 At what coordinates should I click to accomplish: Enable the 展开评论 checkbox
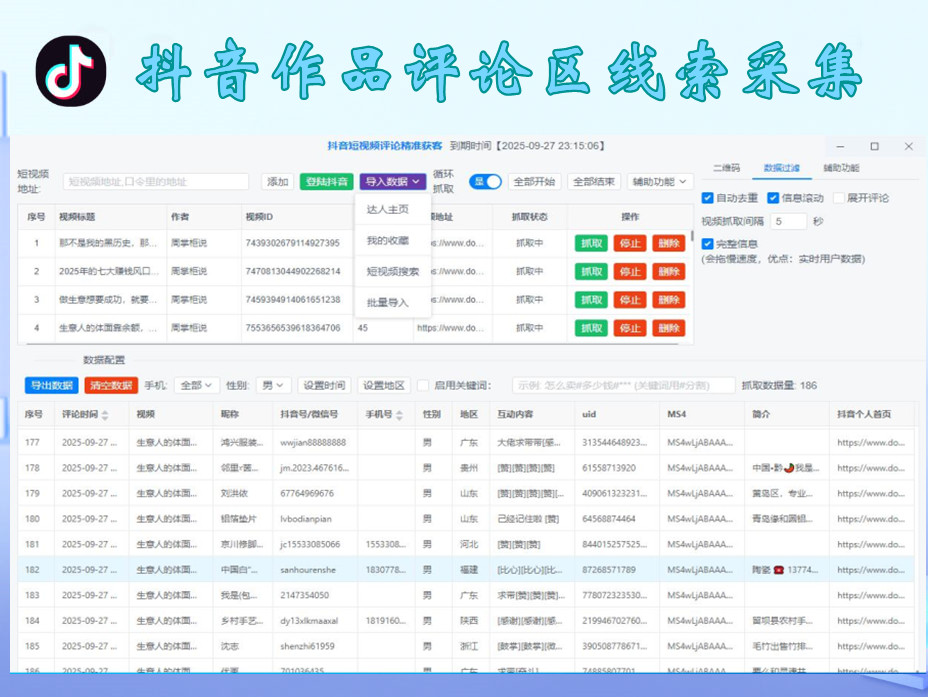pyautogui.click(x=839, y=198)
